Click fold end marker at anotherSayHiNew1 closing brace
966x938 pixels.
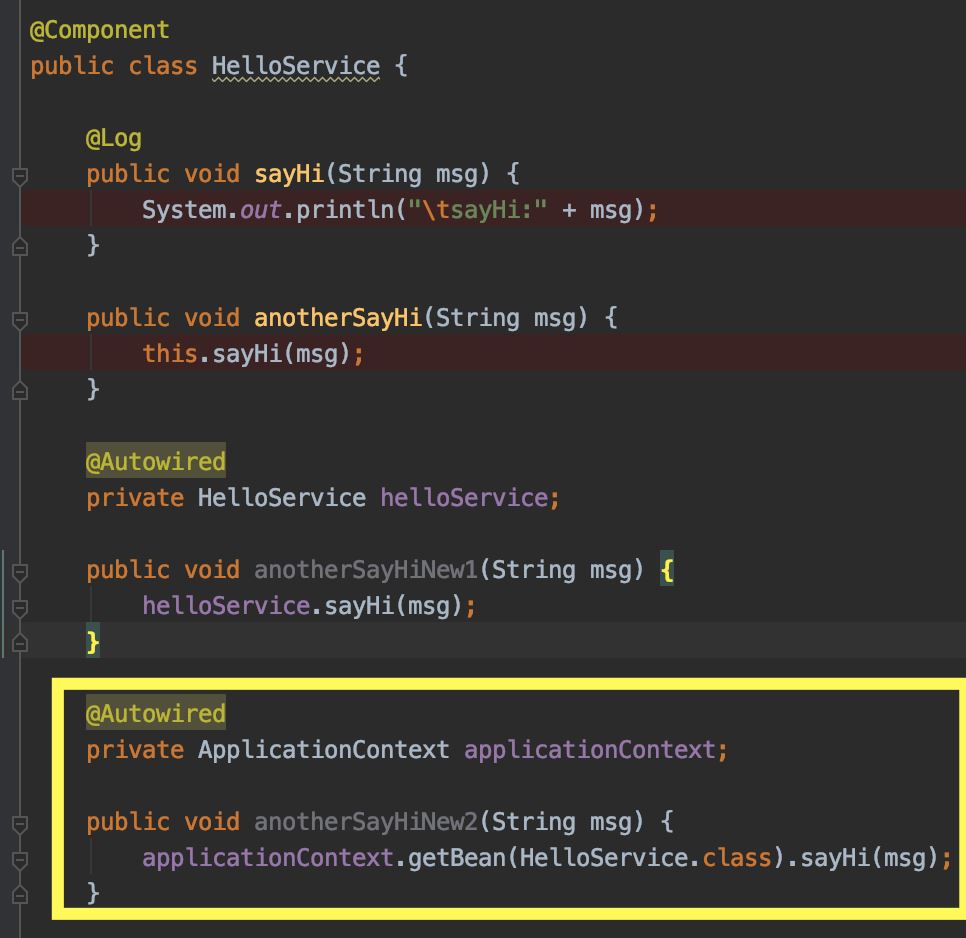(20, 642)
